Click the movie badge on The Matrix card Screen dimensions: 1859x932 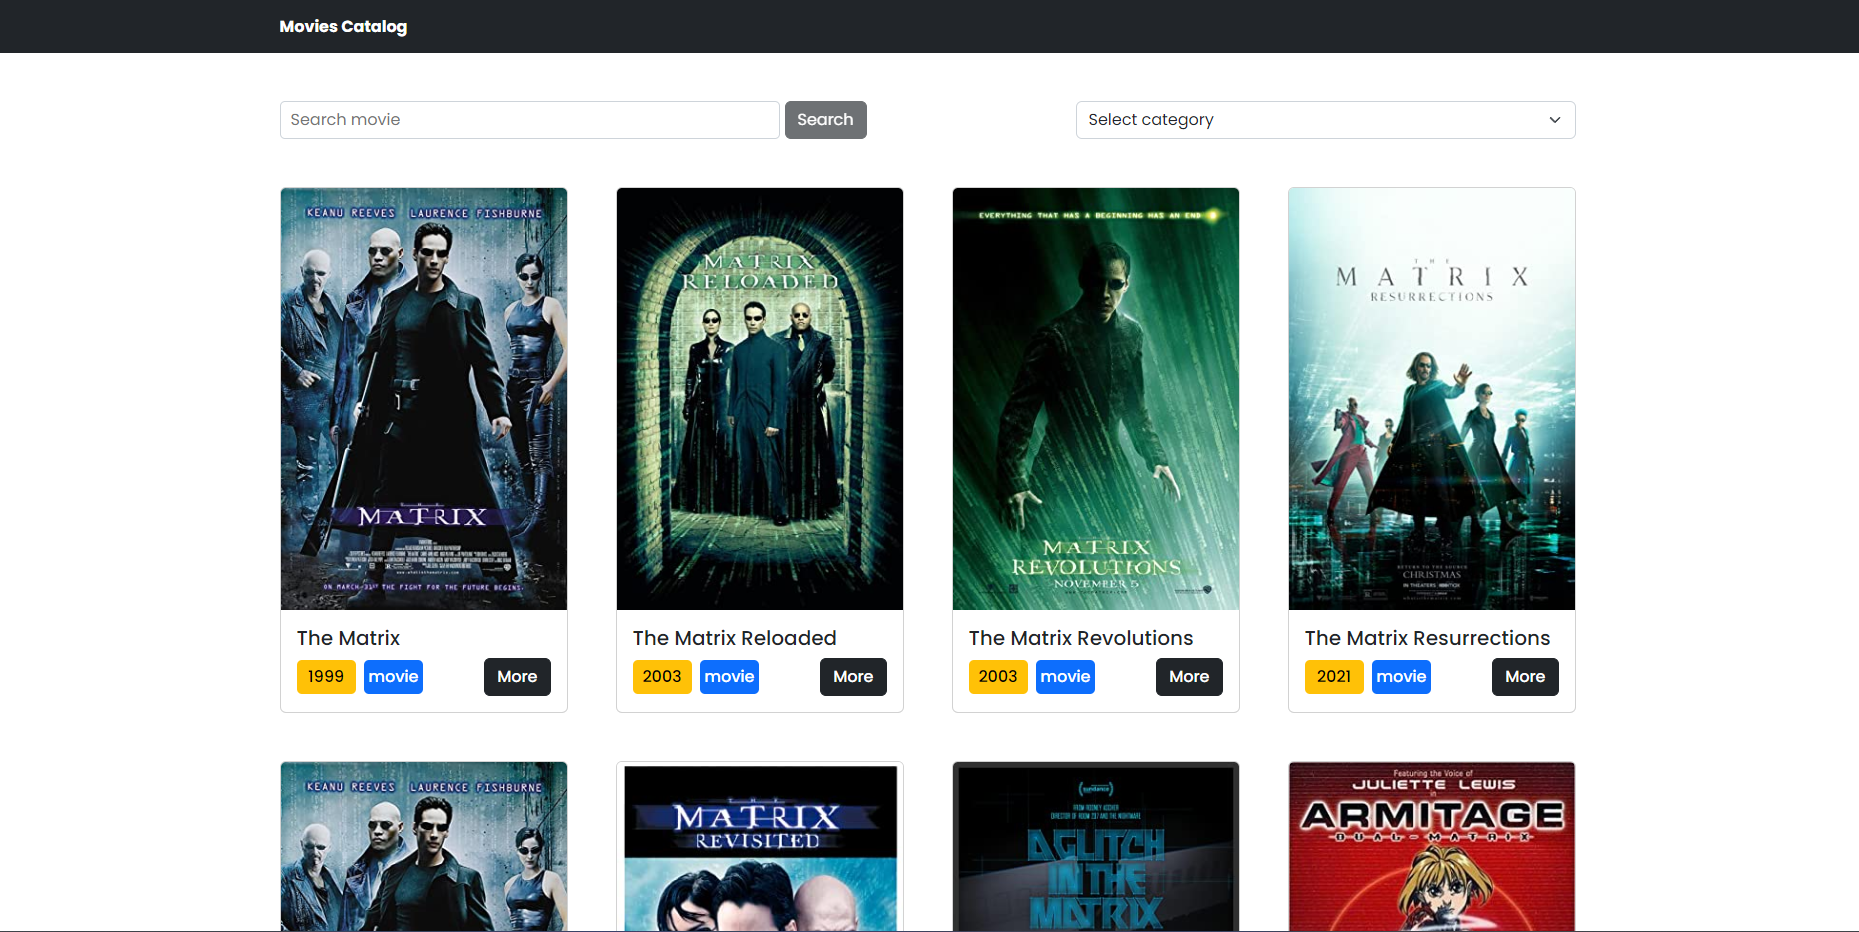[393, 677]
